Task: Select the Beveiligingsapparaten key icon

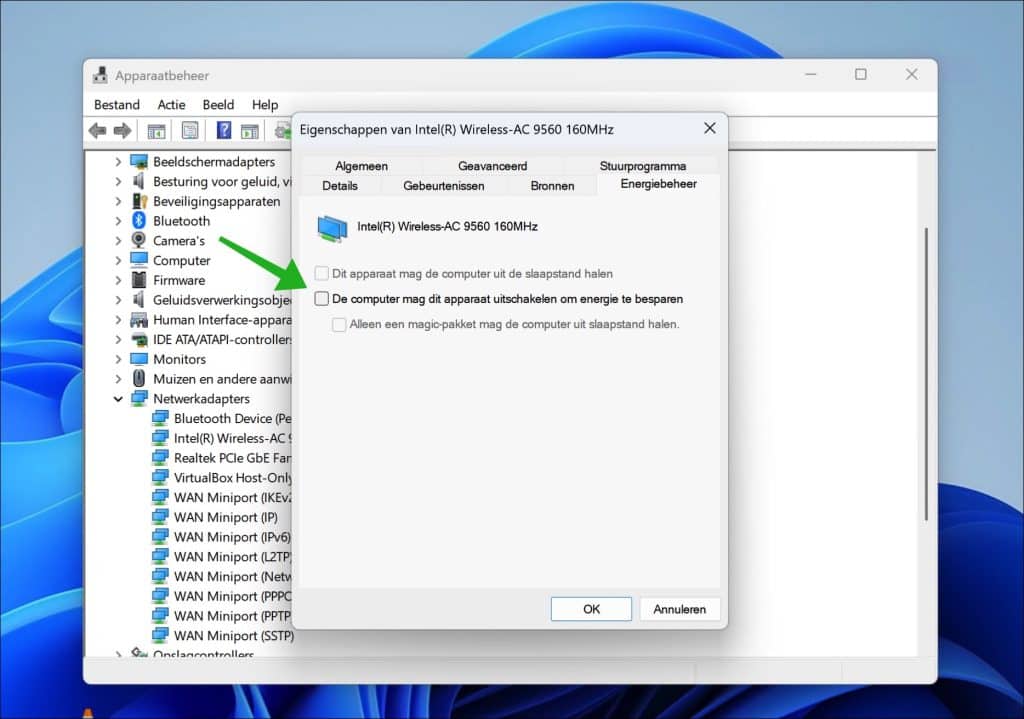Action: click(x=139, y=201)
